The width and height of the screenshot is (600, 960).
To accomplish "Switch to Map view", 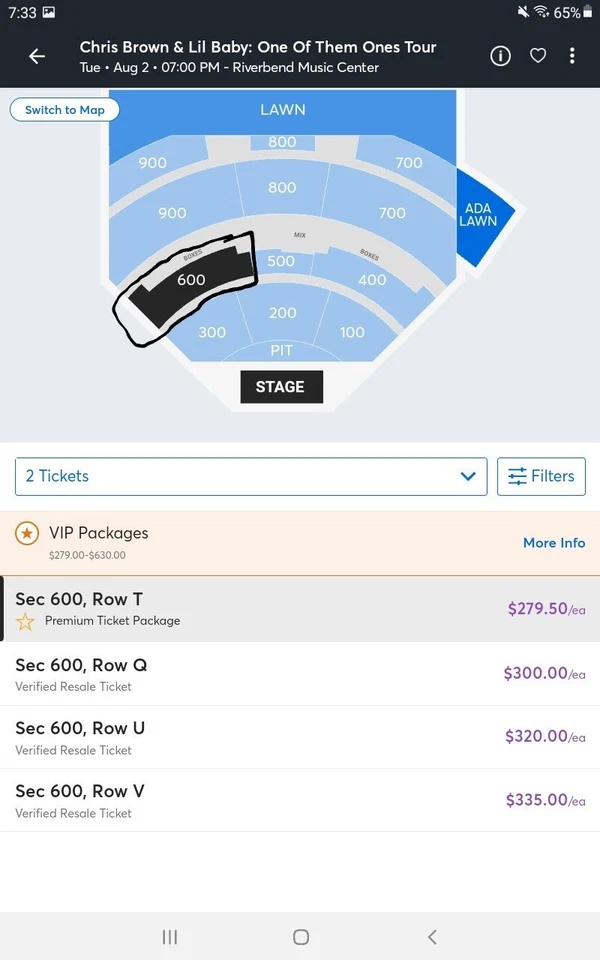I will pyautogui.click(x=64, y=111).
